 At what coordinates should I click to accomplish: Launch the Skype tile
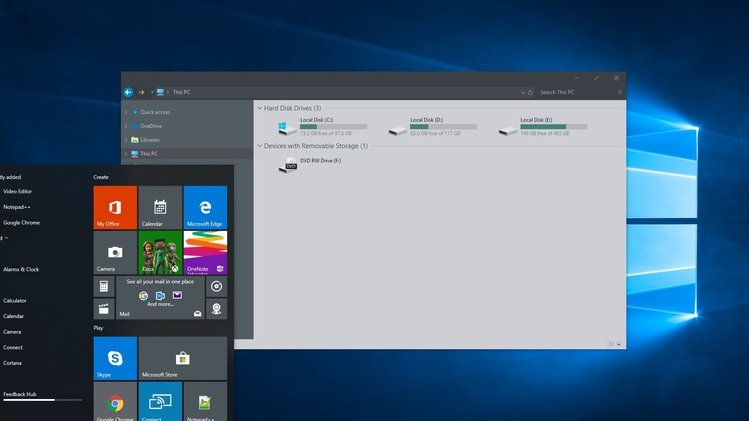[x=115, y=358]
